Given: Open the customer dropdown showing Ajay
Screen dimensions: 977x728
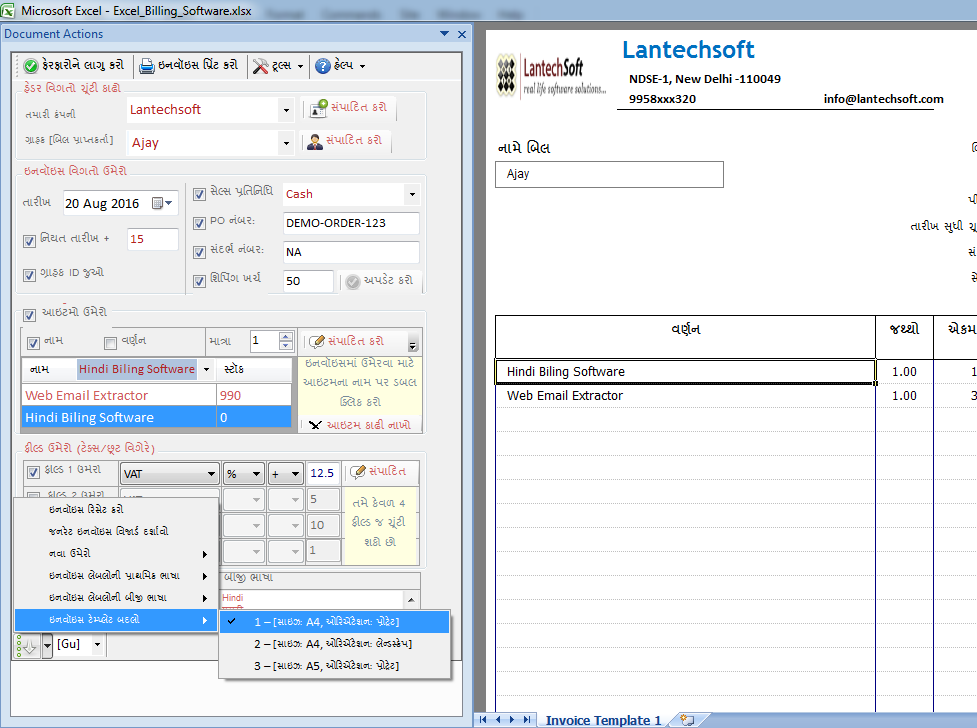Looking at the screenshot, I should (286, 143).
